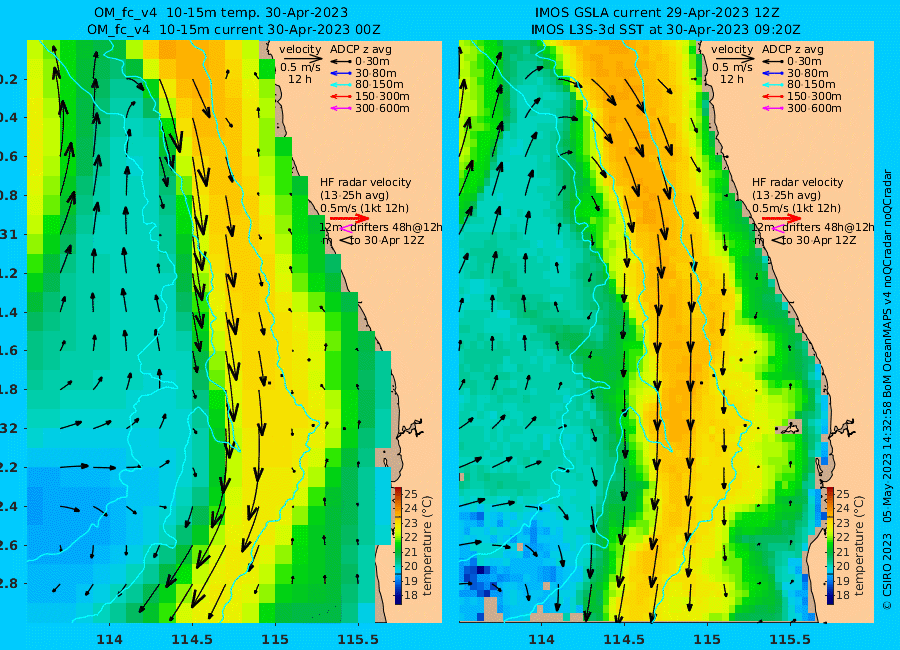
Task: Click the title 'IMOS L3S-3d SST at 30-Apr-2023 09:20Z'
Action: (x=665, y=29)
